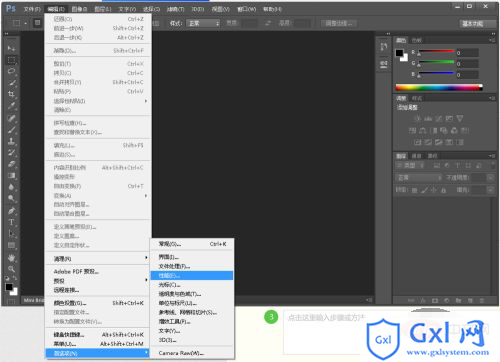500x362 pixels.
Task: Select the Brush tool
Action: point(11,130)
